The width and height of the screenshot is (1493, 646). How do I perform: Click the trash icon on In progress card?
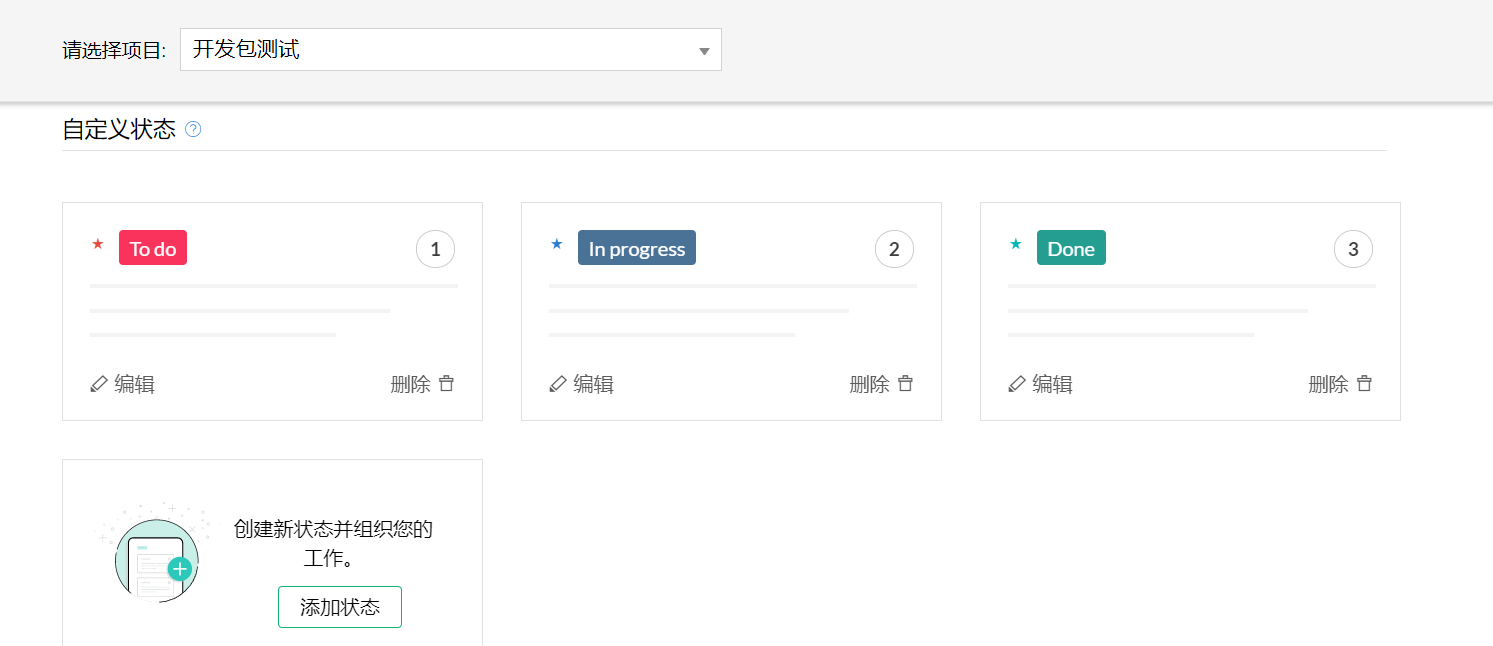point(906,384)
